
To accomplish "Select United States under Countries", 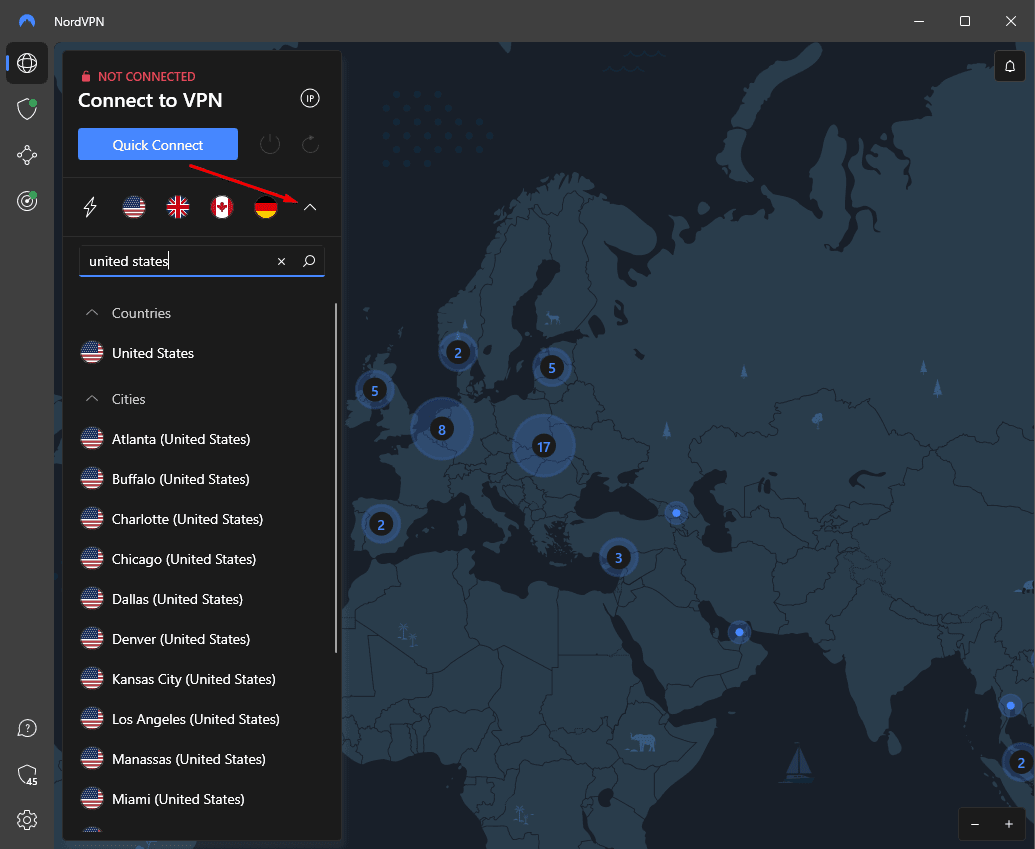I will (x=202, y=353).
